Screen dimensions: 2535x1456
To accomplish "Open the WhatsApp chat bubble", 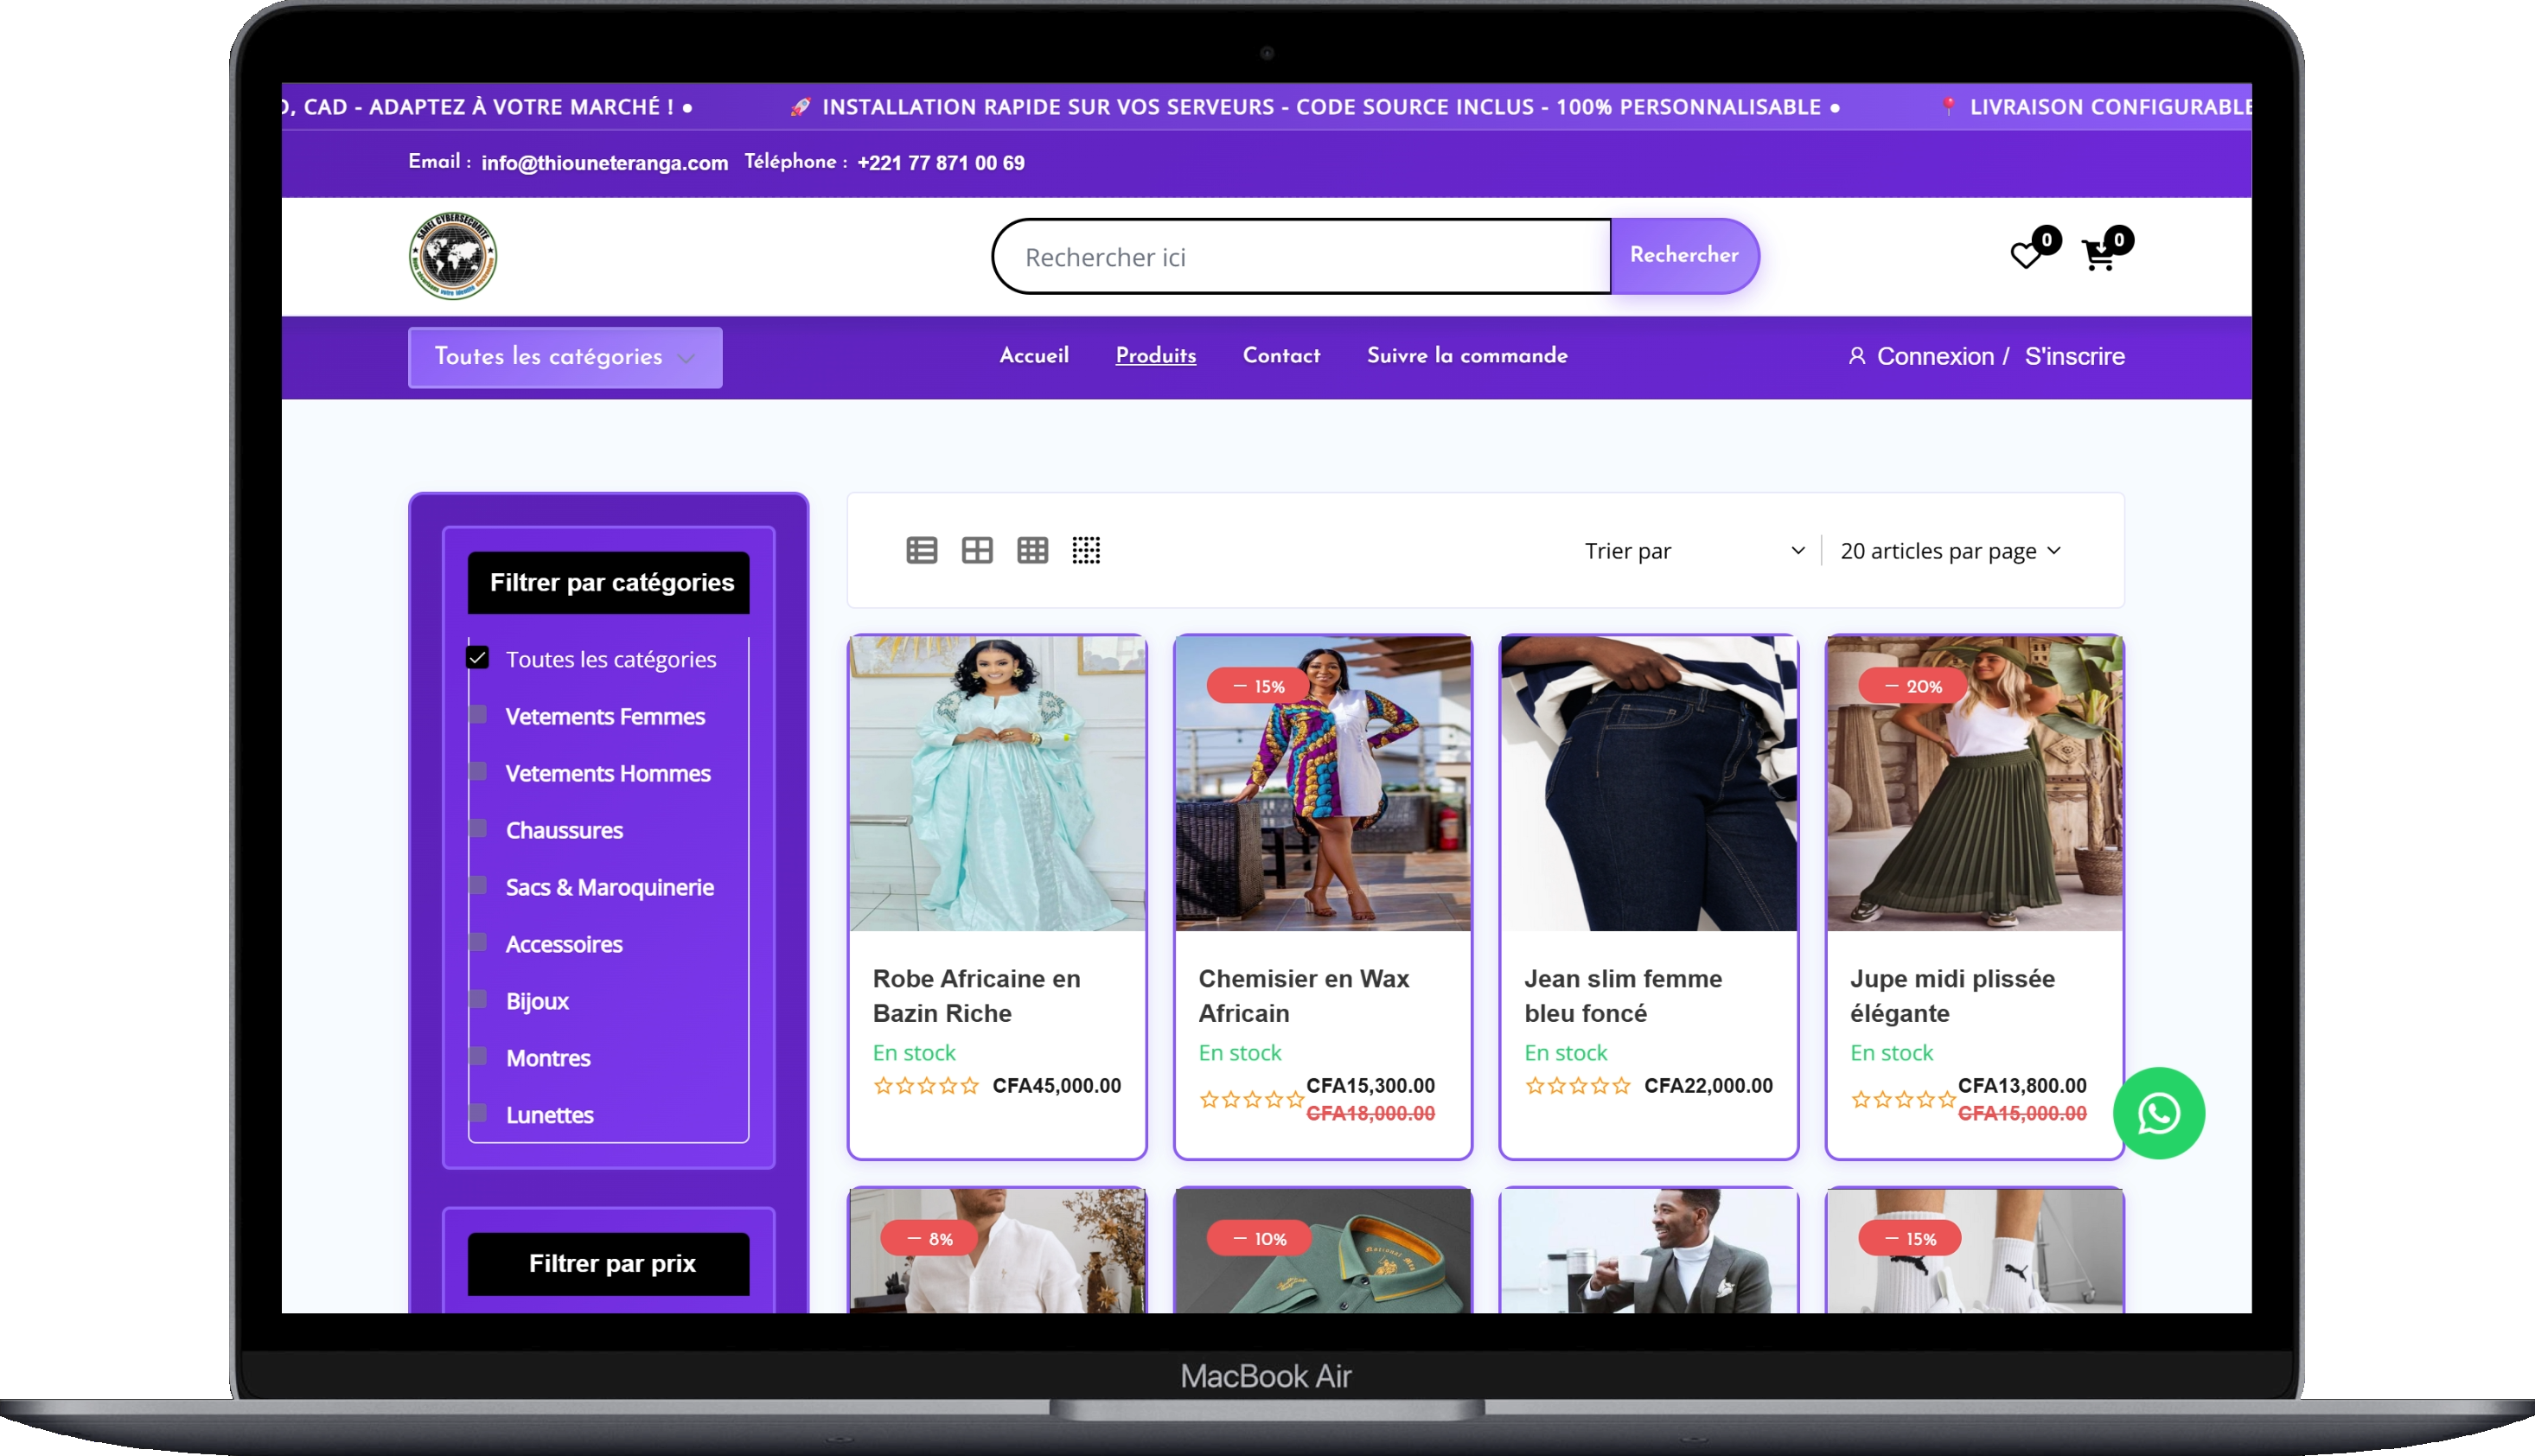I will click(x=2159, y=1113).
